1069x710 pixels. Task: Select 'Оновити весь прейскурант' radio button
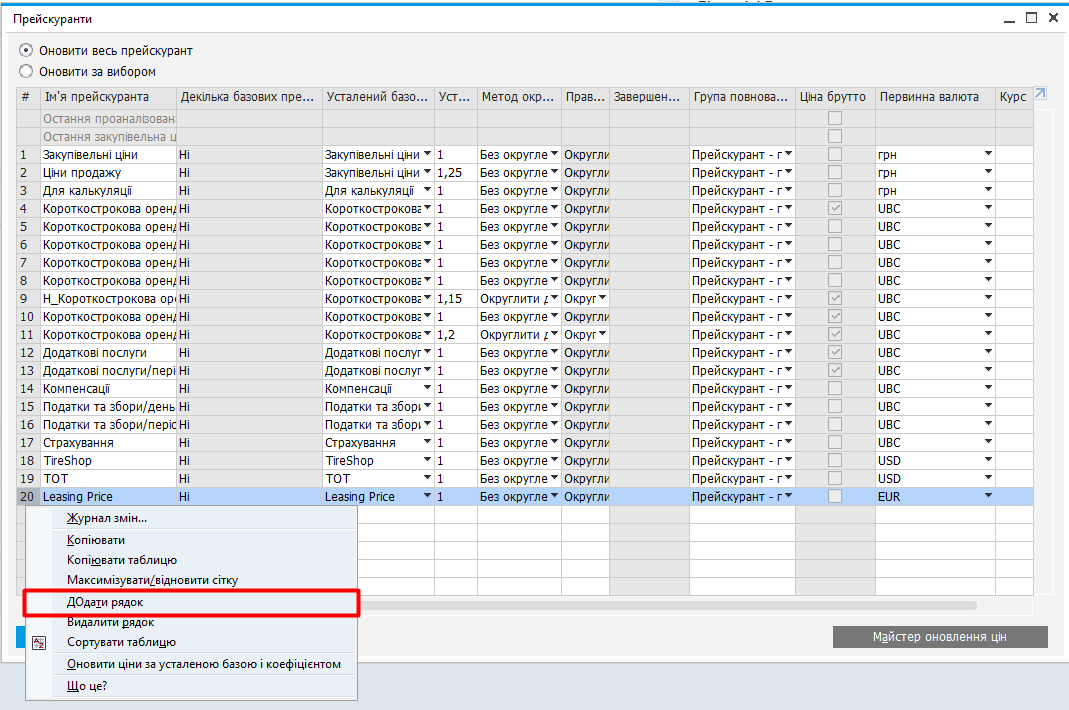click(x=27, y=50)
